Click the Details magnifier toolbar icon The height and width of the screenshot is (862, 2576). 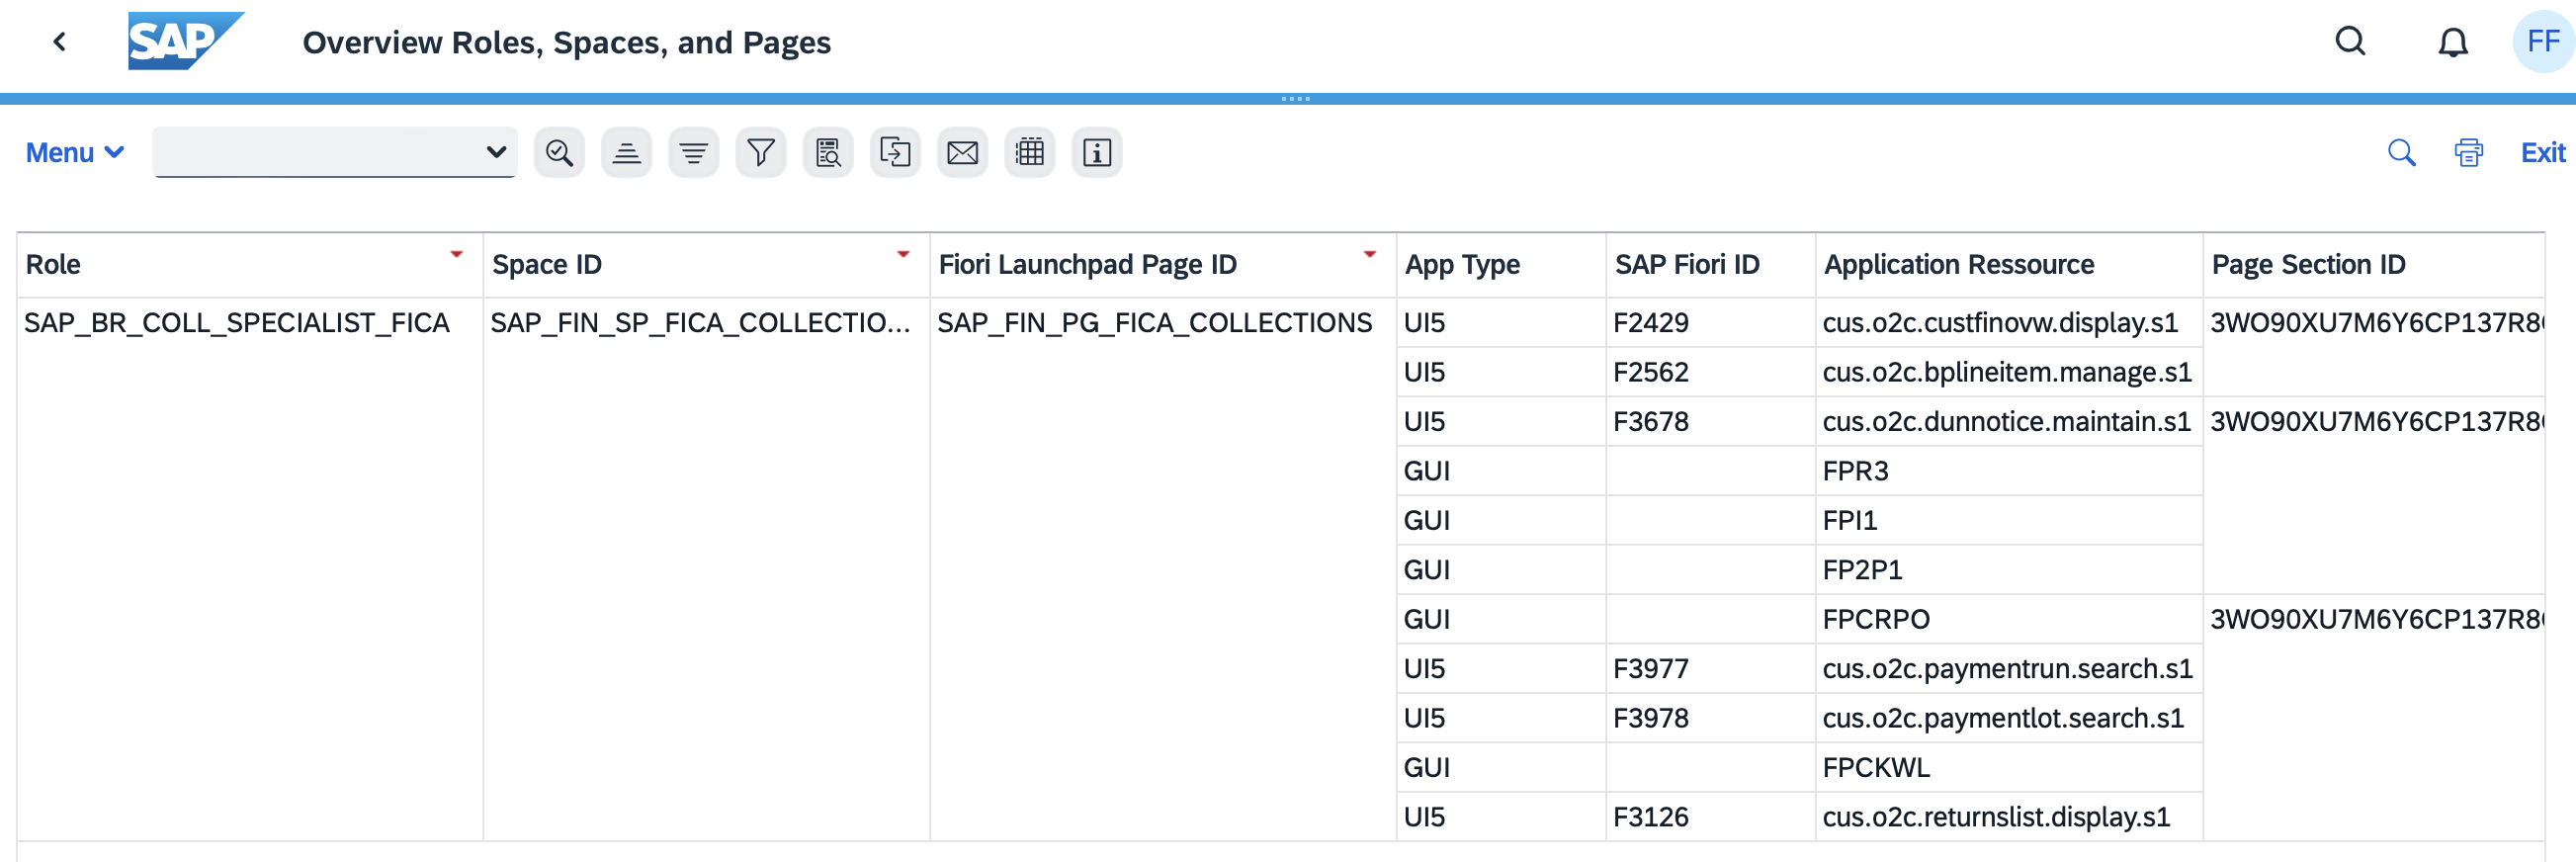pos(559,153)
